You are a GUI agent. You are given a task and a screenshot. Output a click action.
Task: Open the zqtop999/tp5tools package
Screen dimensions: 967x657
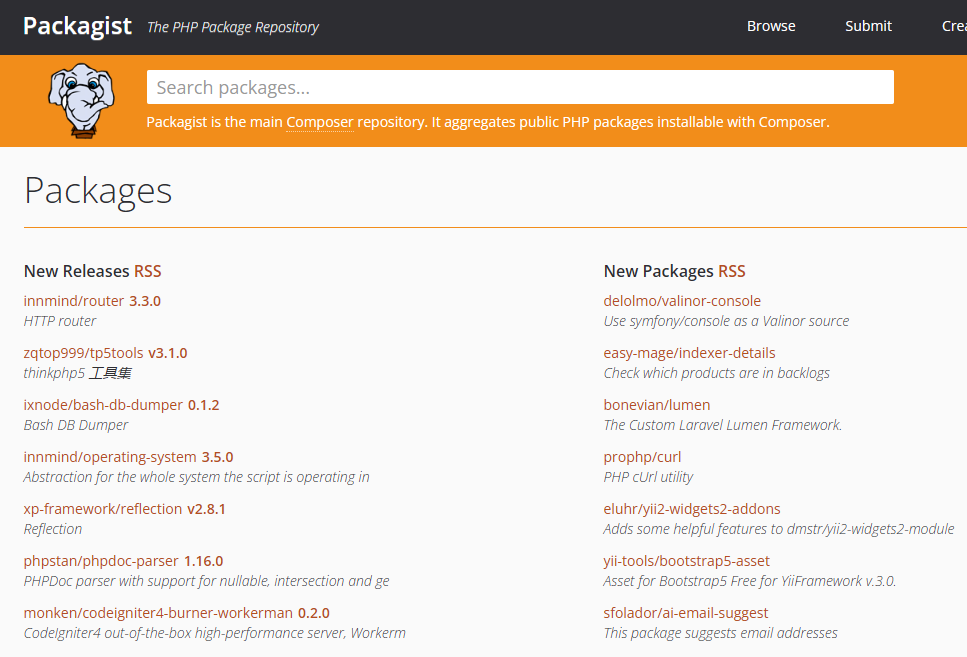pos(83,353)
